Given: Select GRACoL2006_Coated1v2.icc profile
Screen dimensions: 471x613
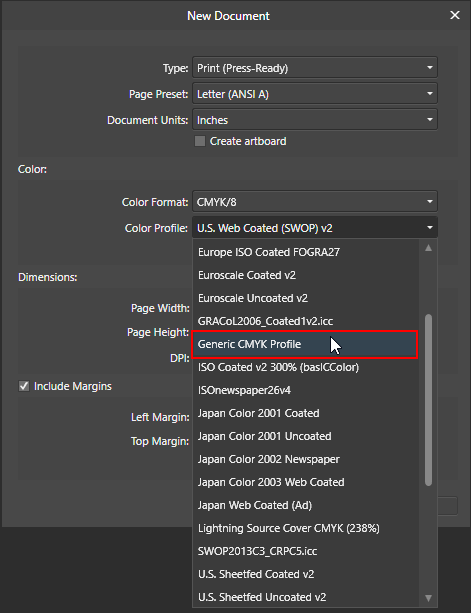Looking at the screenshot, I should click(305, 321).
